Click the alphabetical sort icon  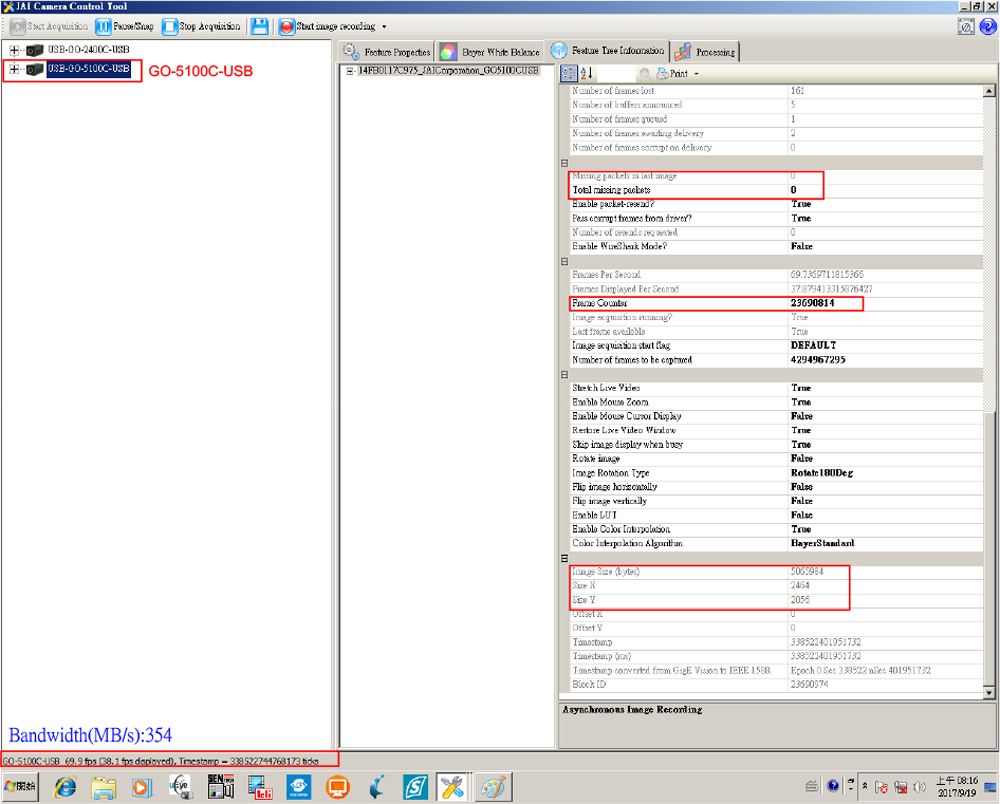click(587, 73)
